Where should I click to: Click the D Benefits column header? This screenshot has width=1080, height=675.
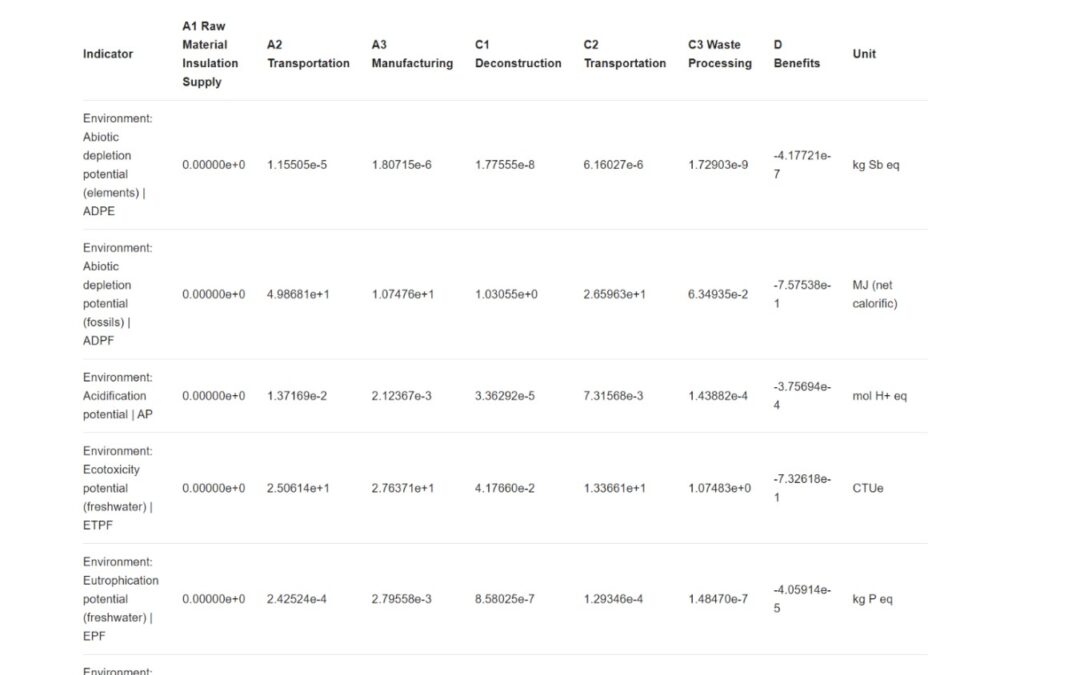click(797, 54)
